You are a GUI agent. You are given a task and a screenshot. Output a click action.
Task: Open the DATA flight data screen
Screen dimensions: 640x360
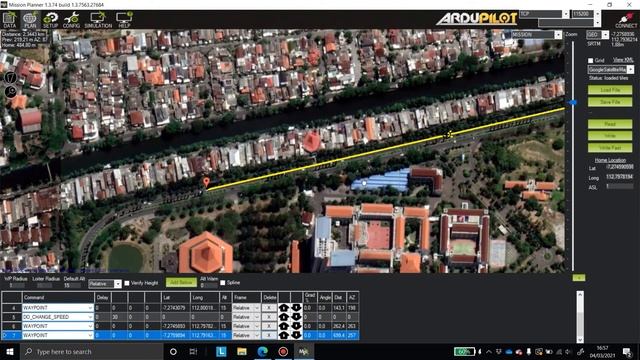coord(9,20)
